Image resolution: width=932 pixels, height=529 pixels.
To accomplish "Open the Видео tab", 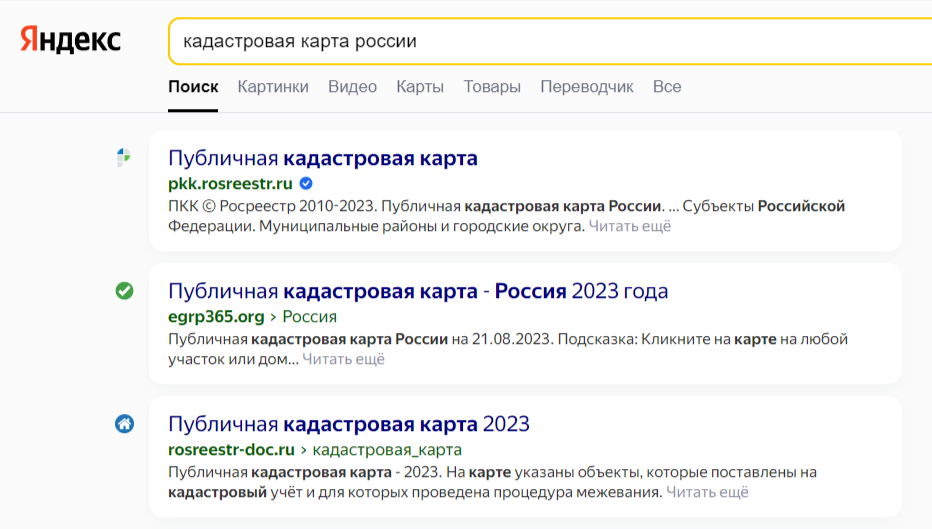I will pyautogui.click(x=352, y=87).
